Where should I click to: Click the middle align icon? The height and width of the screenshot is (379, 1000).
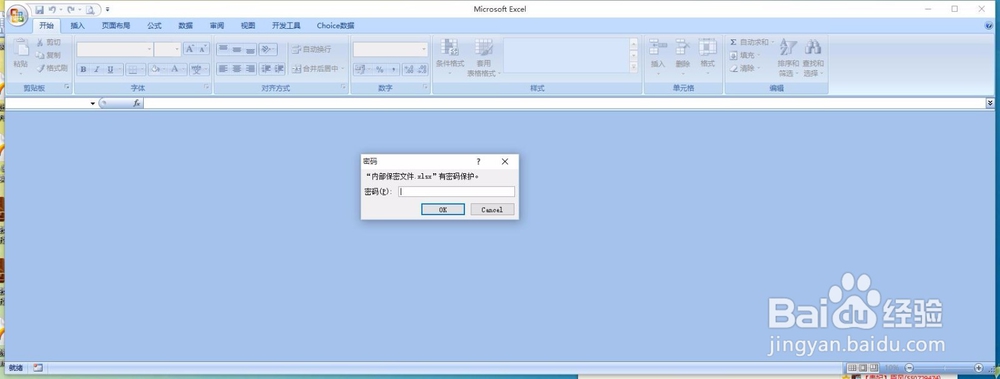[236, 49]
